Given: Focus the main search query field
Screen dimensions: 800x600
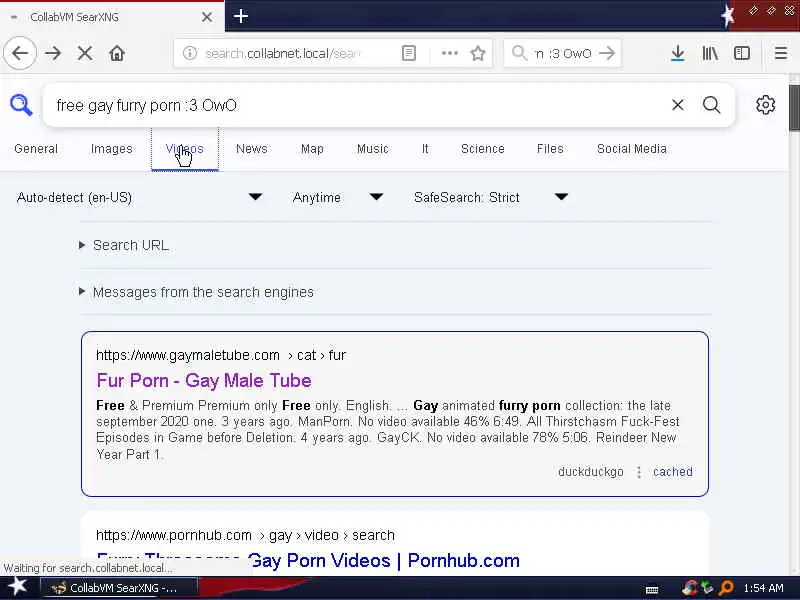Looking at the screenshot, I should [357, 105].
